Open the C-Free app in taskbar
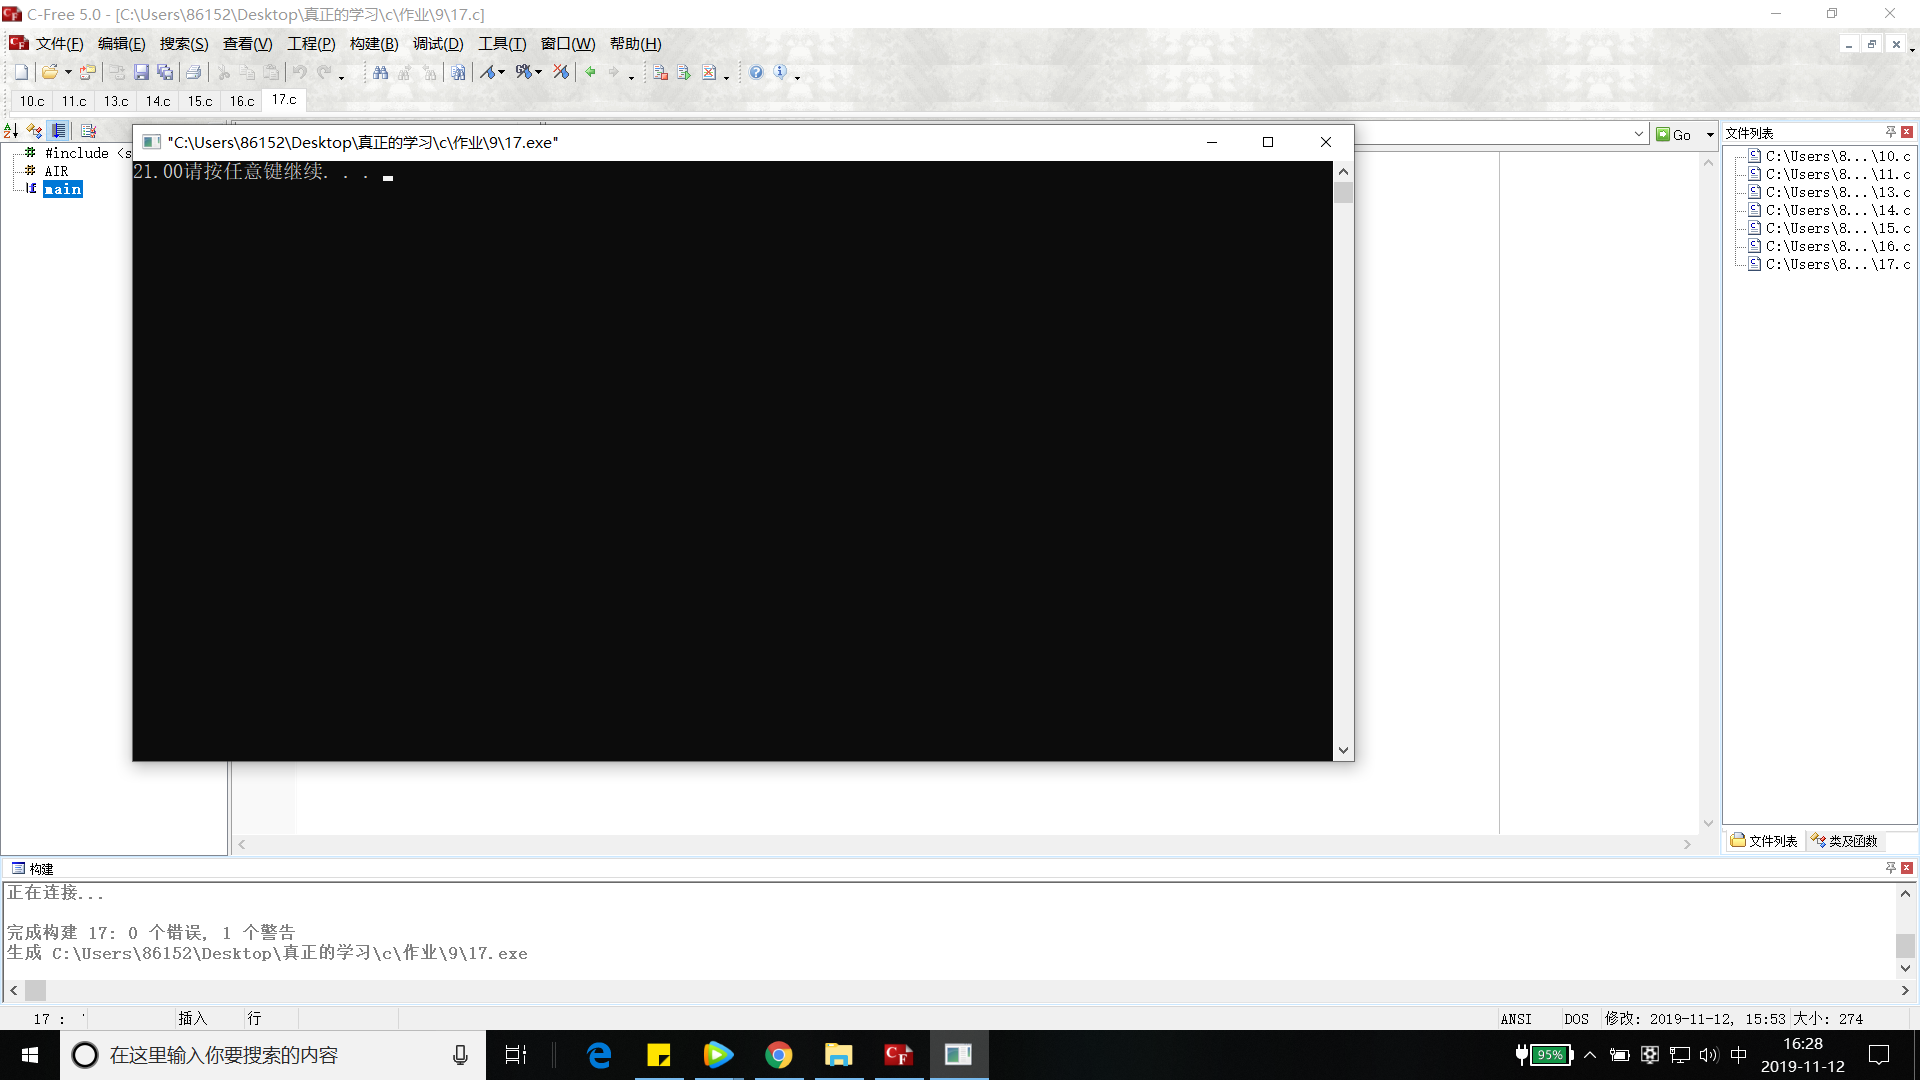Image resolution: width=1920 pixels, height=1080 pixels. 898,1055
